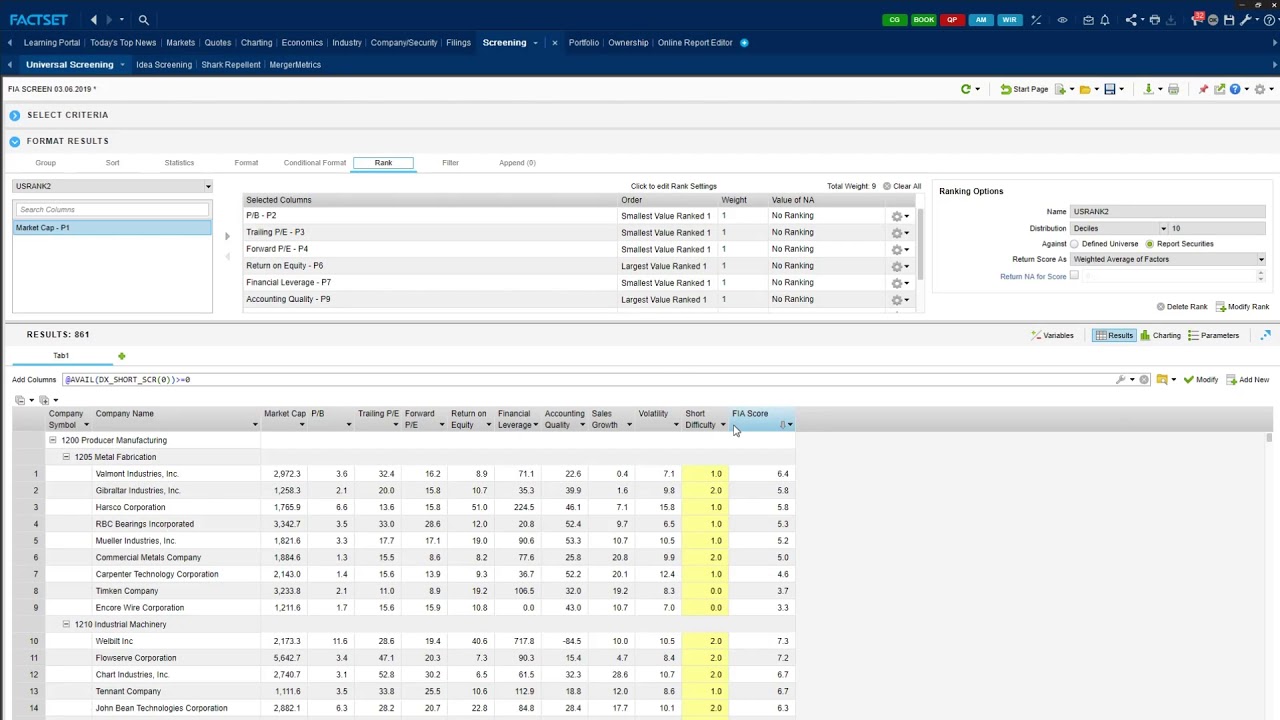Image resolution: width=1280 pixels, height=720 pixels.
Task: Click the share icon in top bar
Action: click(1131, 20)
